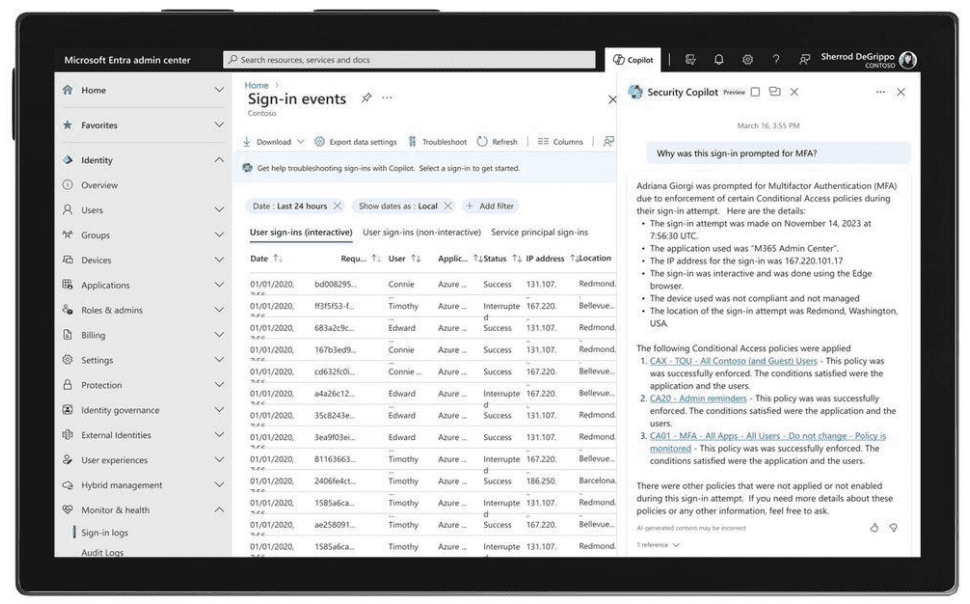Sort table by Date column

[266, 259]
